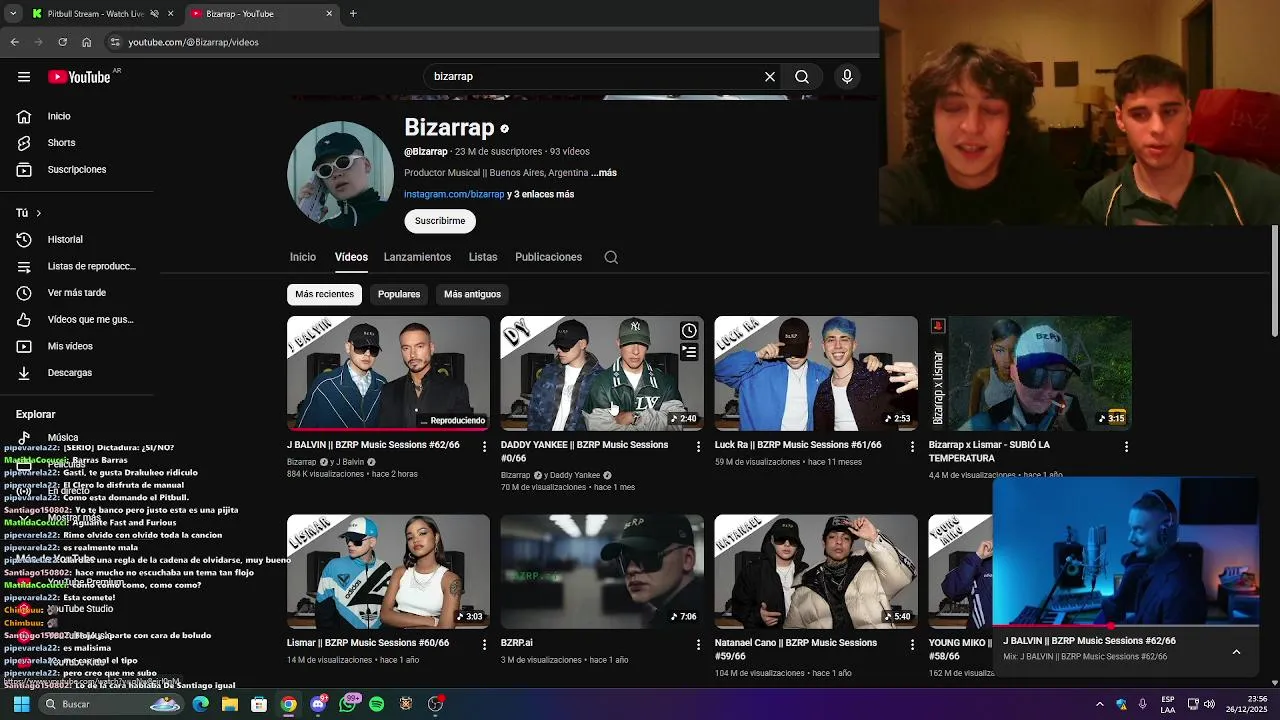This screenshot has height=720, width=1280.
Task: Switch to the Lanzamientos tab
Action: point(417,257)
